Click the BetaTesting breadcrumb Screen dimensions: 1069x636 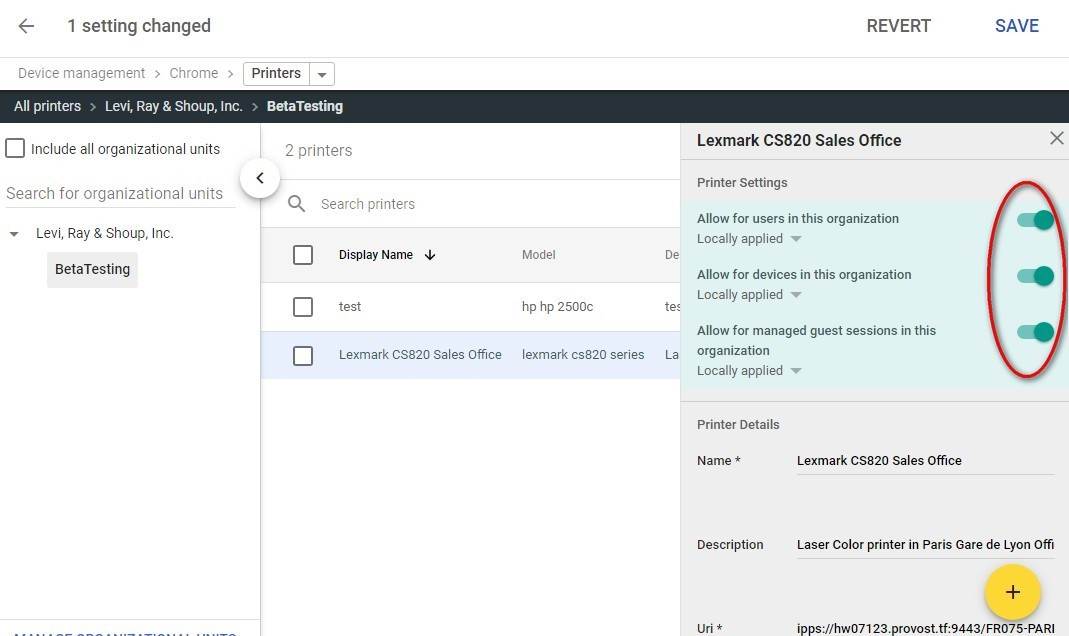(305, 106)
